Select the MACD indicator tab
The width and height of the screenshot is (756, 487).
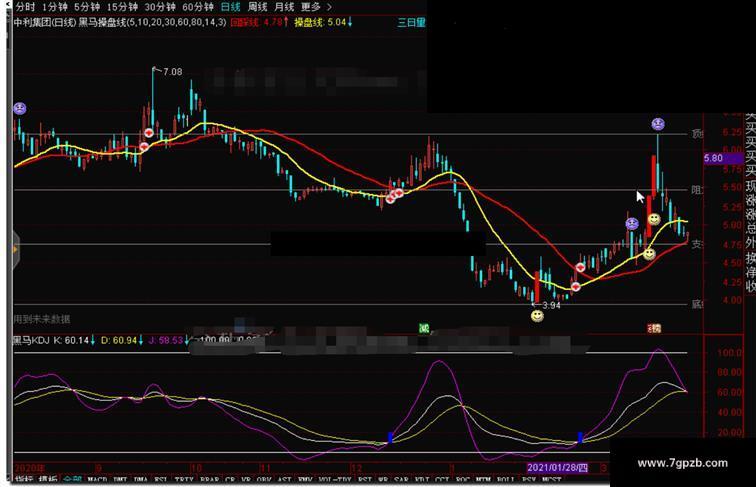click(x=97, y=480)
